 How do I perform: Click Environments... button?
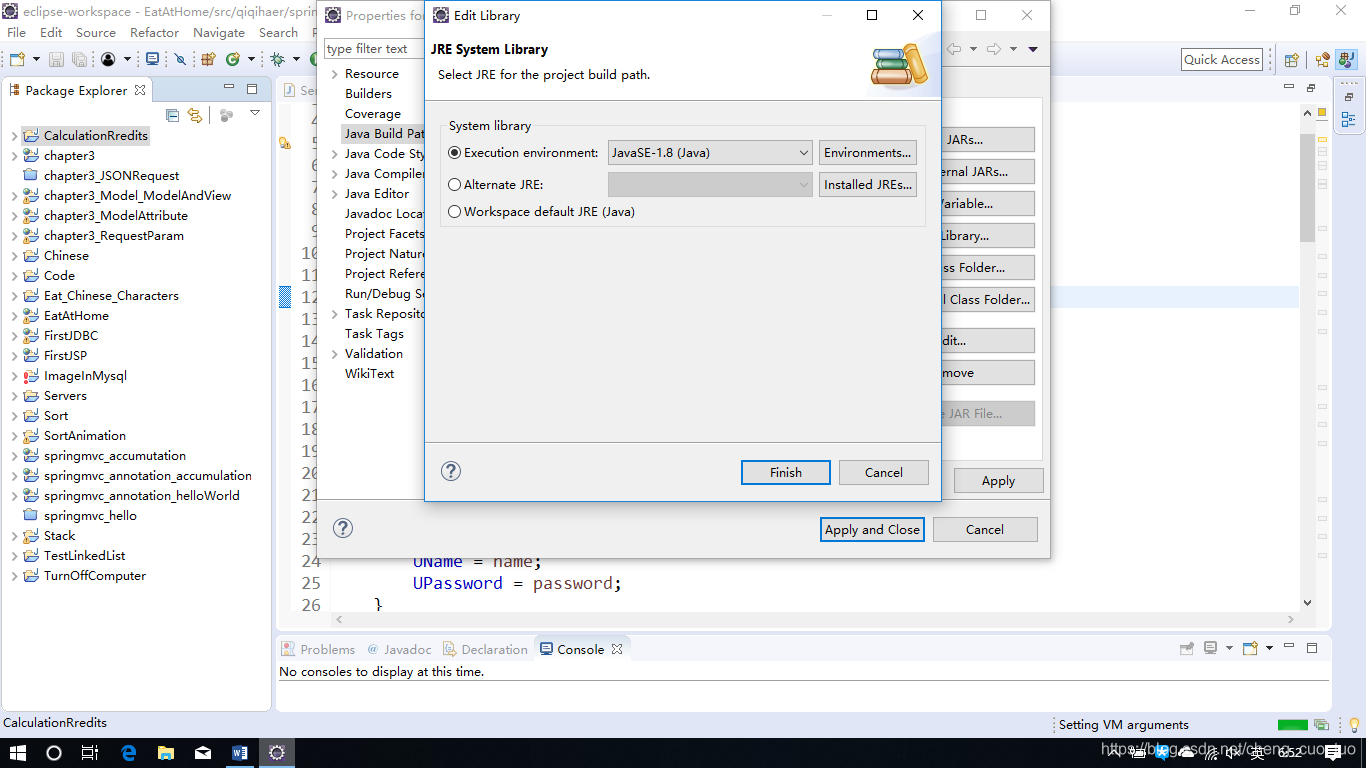(x=868, y=153)
